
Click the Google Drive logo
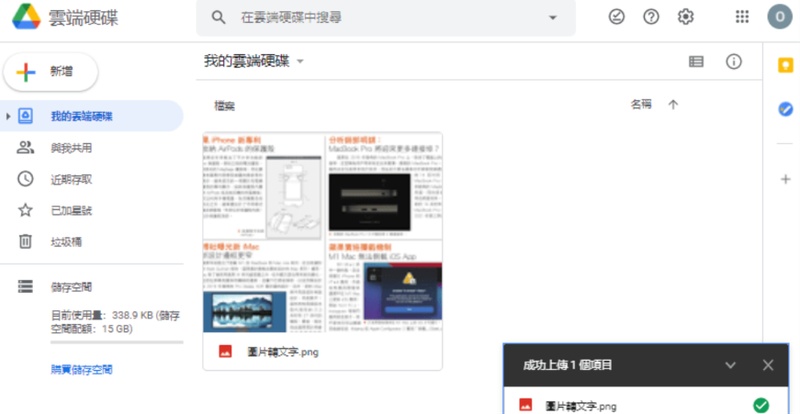coord(27,17)
